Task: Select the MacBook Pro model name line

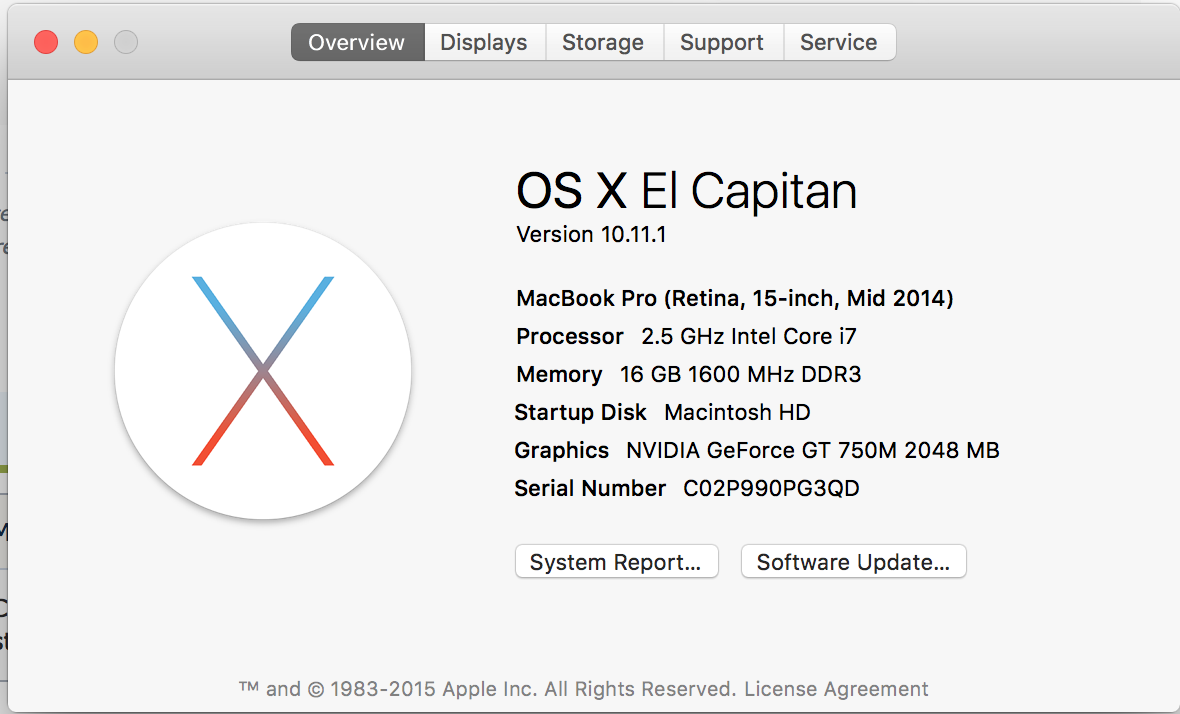Action: click(x=734, y=298)
